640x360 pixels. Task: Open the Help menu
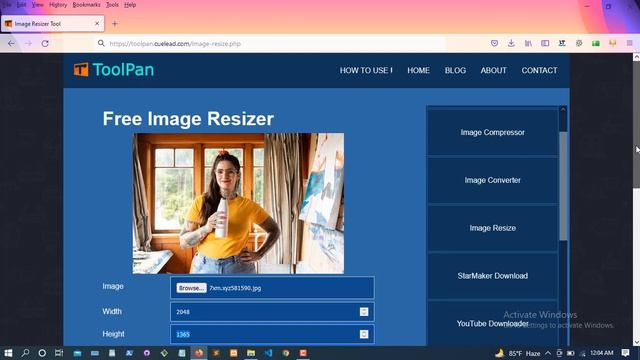tap(130, 5)
